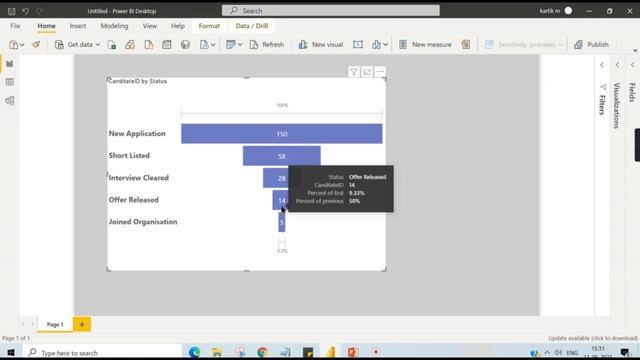Click Update available download link
The width and height of the screenshot is (640, 360).
593,338
